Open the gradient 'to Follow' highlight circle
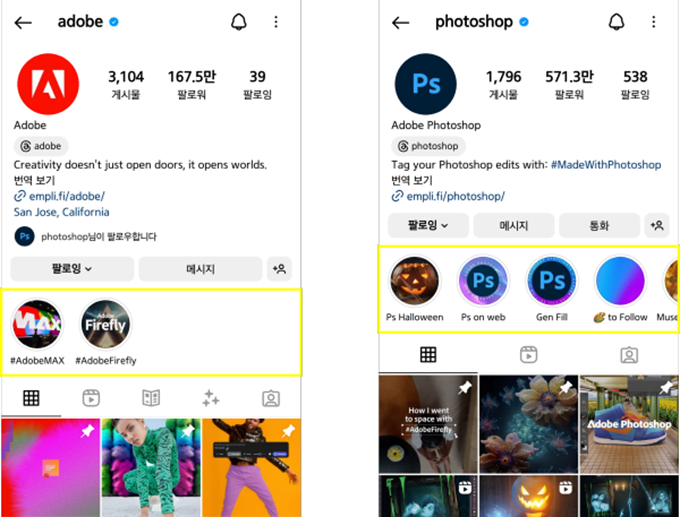 click(621, 281)
